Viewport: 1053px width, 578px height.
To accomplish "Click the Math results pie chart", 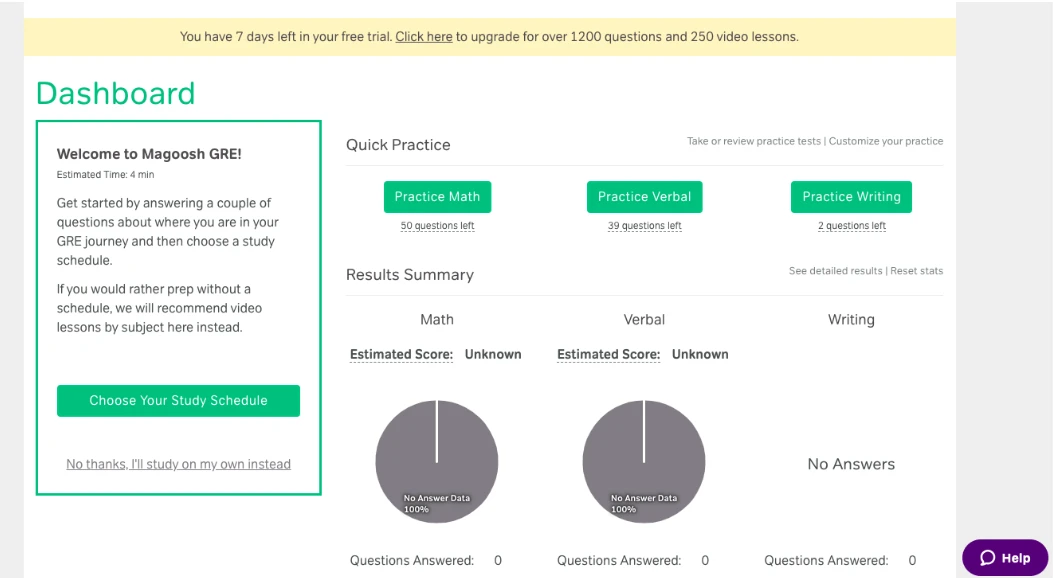I will 436,461.
